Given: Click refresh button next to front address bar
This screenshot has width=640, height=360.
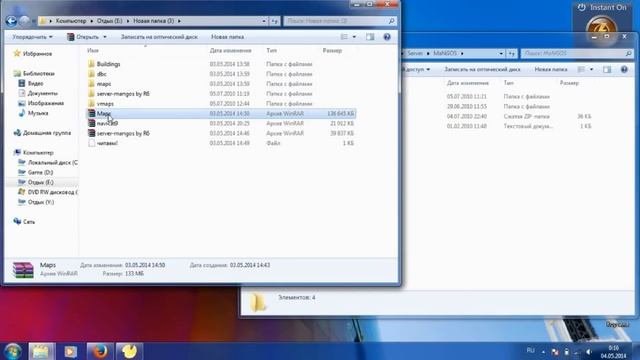Looking at the screenshot, I should (x=275, y=21).
